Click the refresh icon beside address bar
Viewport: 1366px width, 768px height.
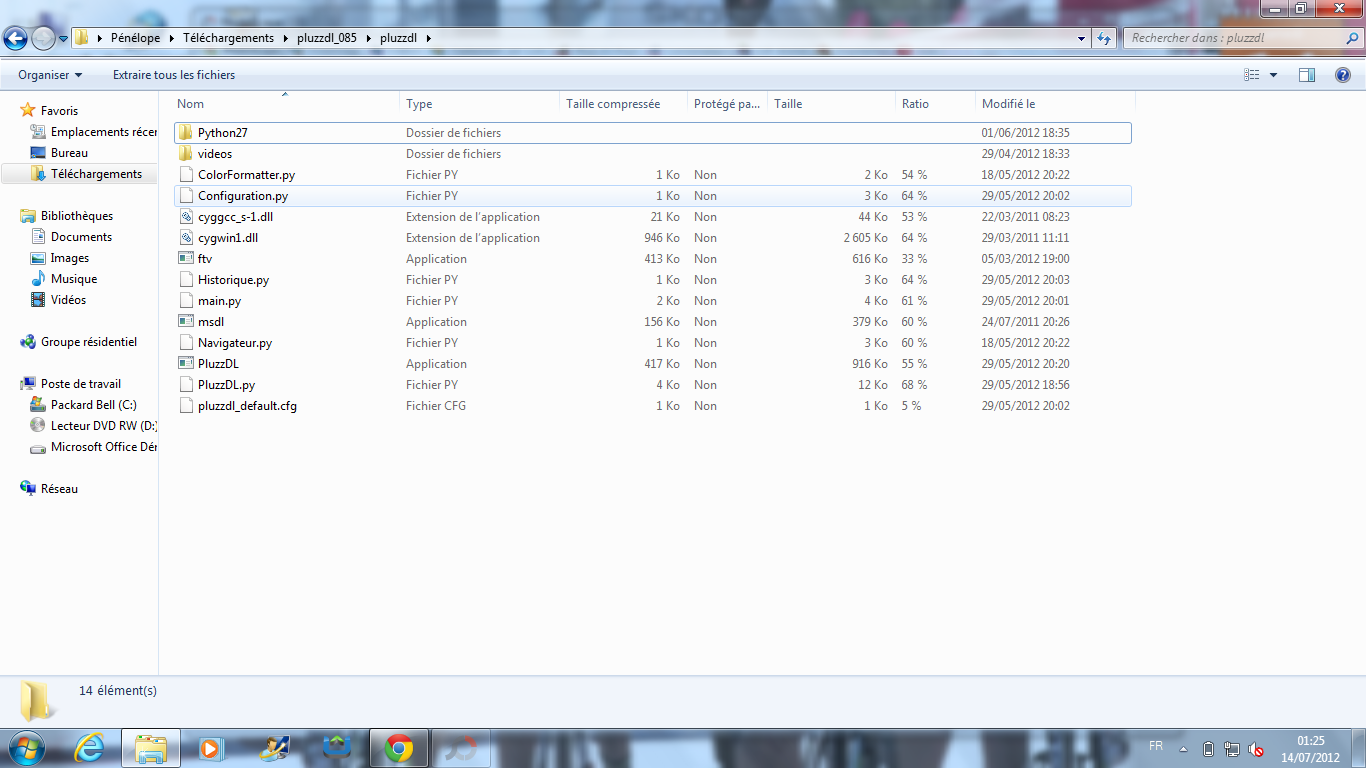(x=1104, y=39)
